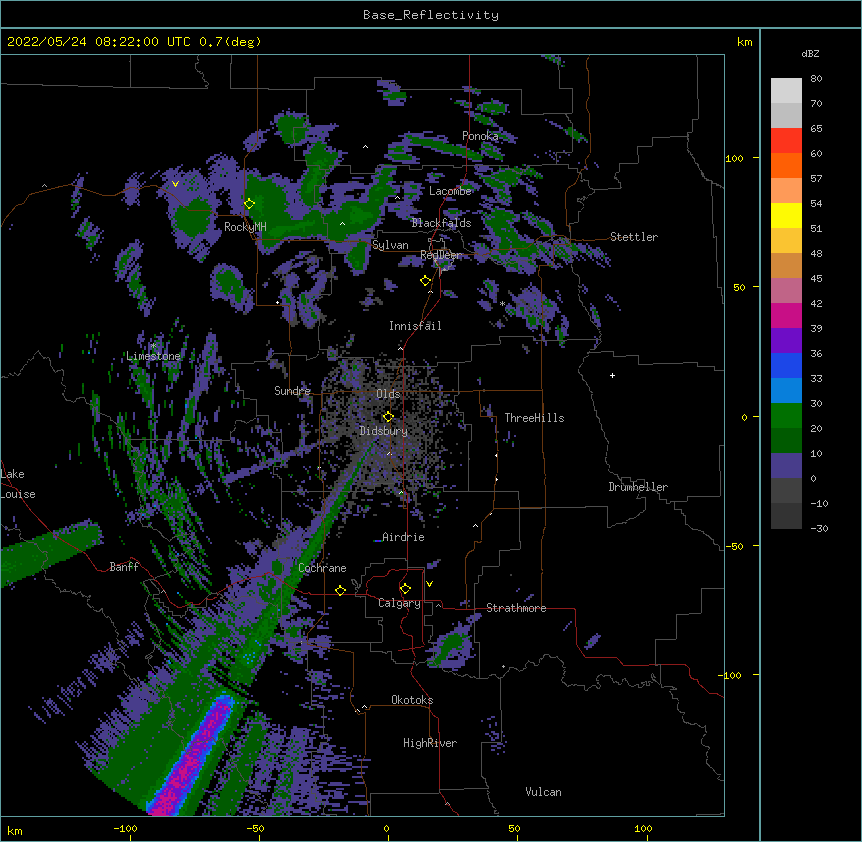Screen dimensions: 862x842
Task: Click the asterisk marker southeast of RedDeer
Action: pyautogui.click(x=502, y=304)
